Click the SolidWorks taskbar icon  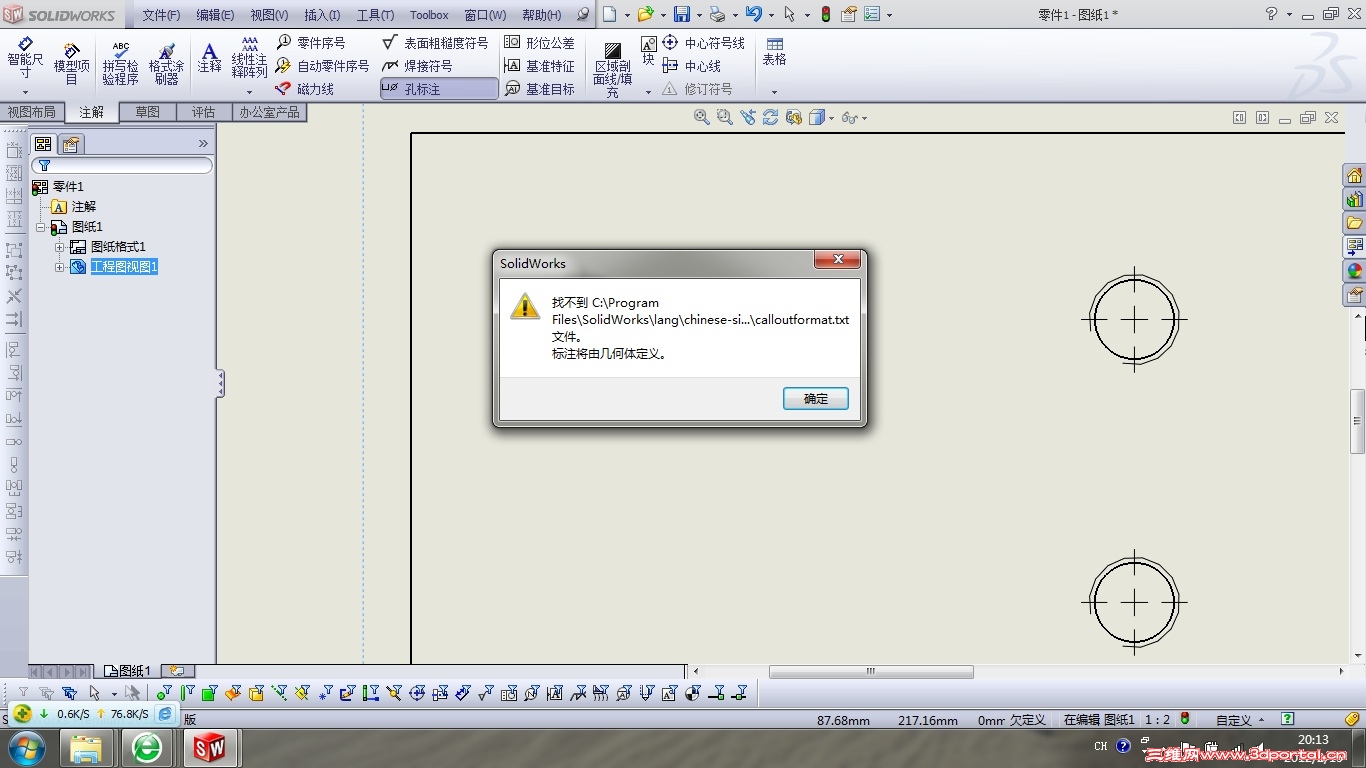210,747
